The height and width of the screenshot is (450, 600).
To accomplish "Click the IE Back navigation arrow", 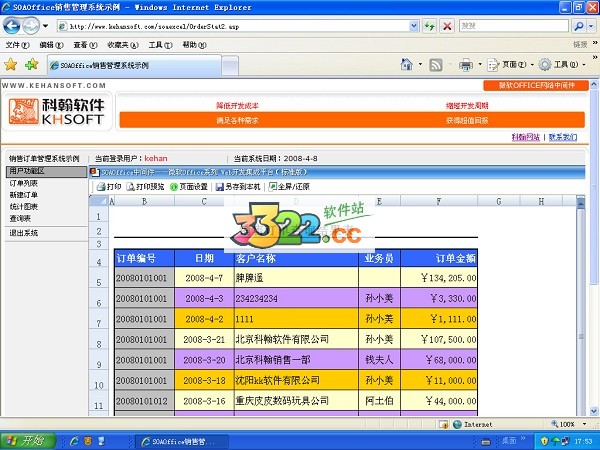I will tap(12, 26).
